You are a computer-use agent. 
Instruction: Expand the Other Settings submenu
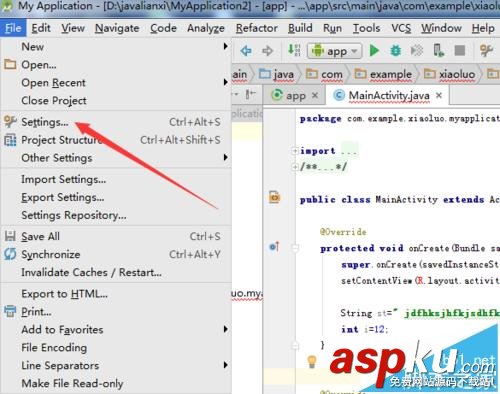116,158
